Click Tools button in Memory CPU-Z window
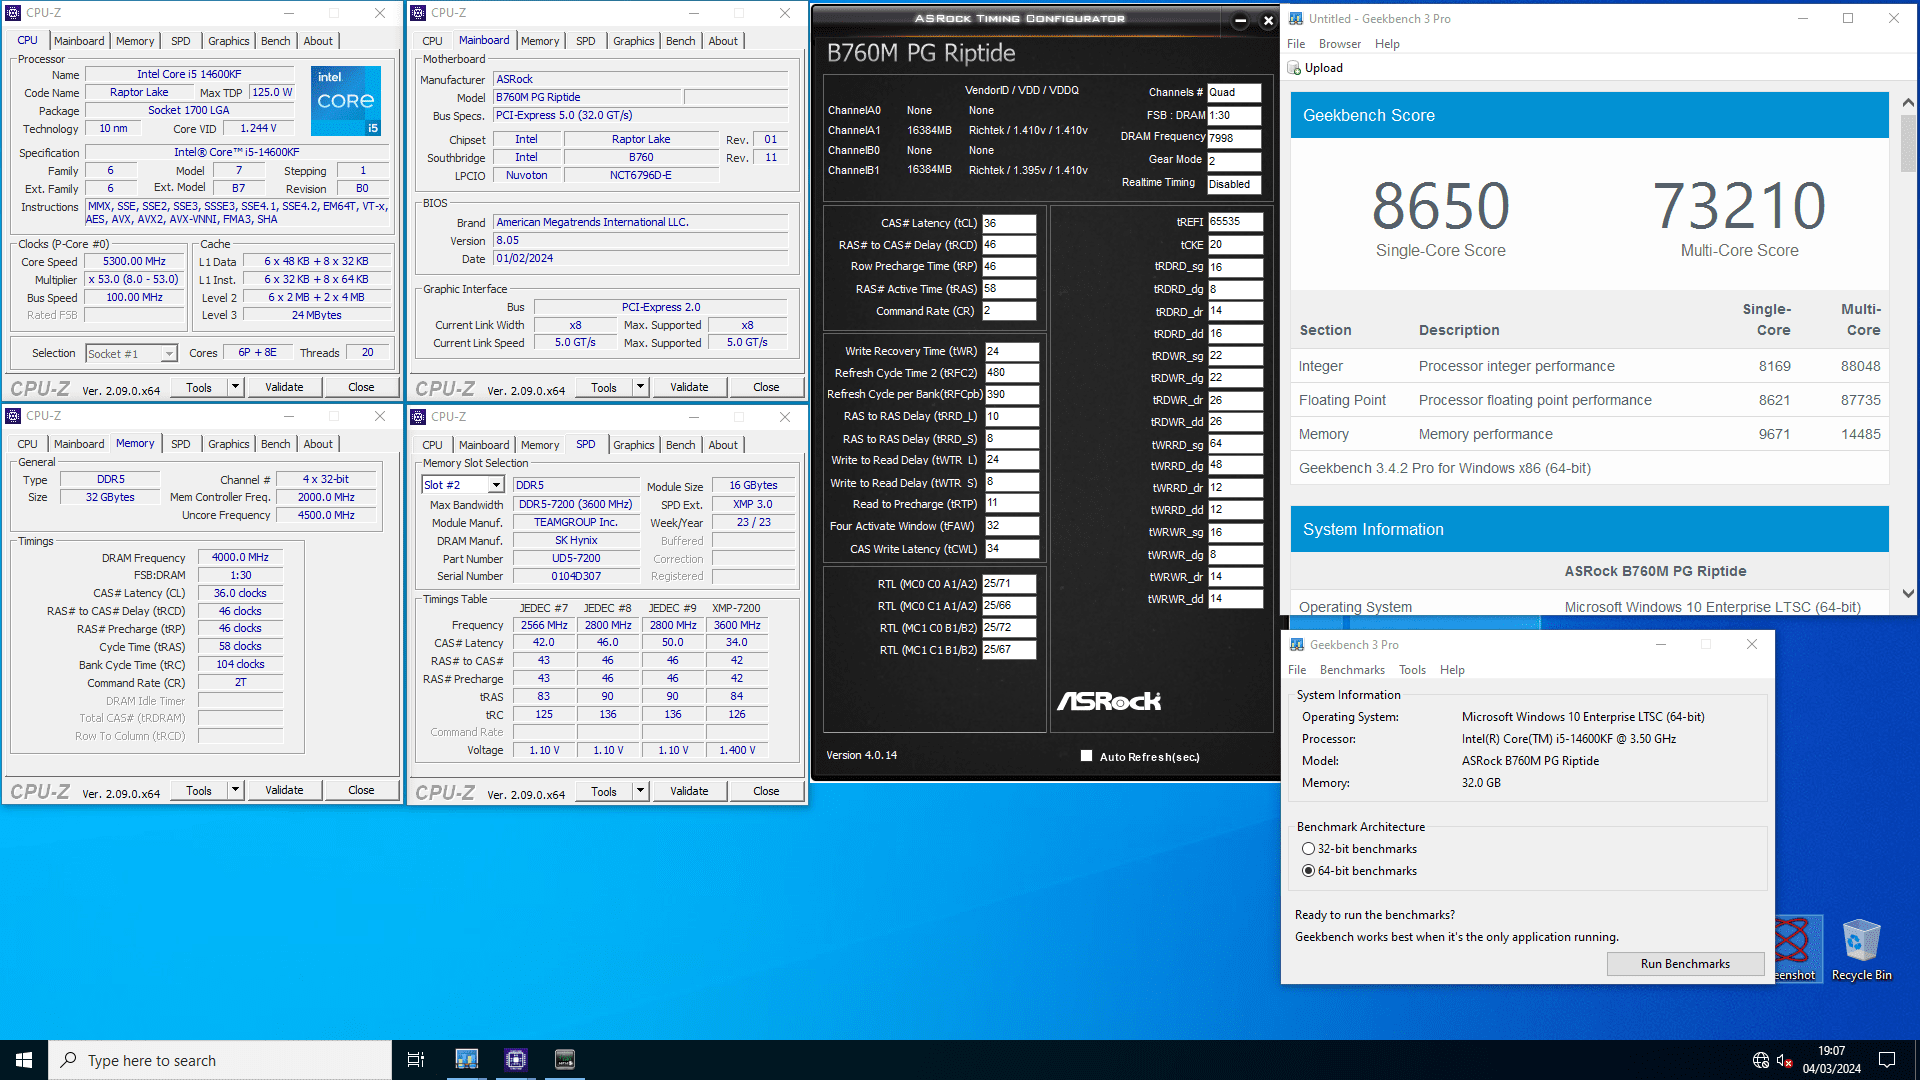This screenshot has width=1920, height=1080. (199, 790)
